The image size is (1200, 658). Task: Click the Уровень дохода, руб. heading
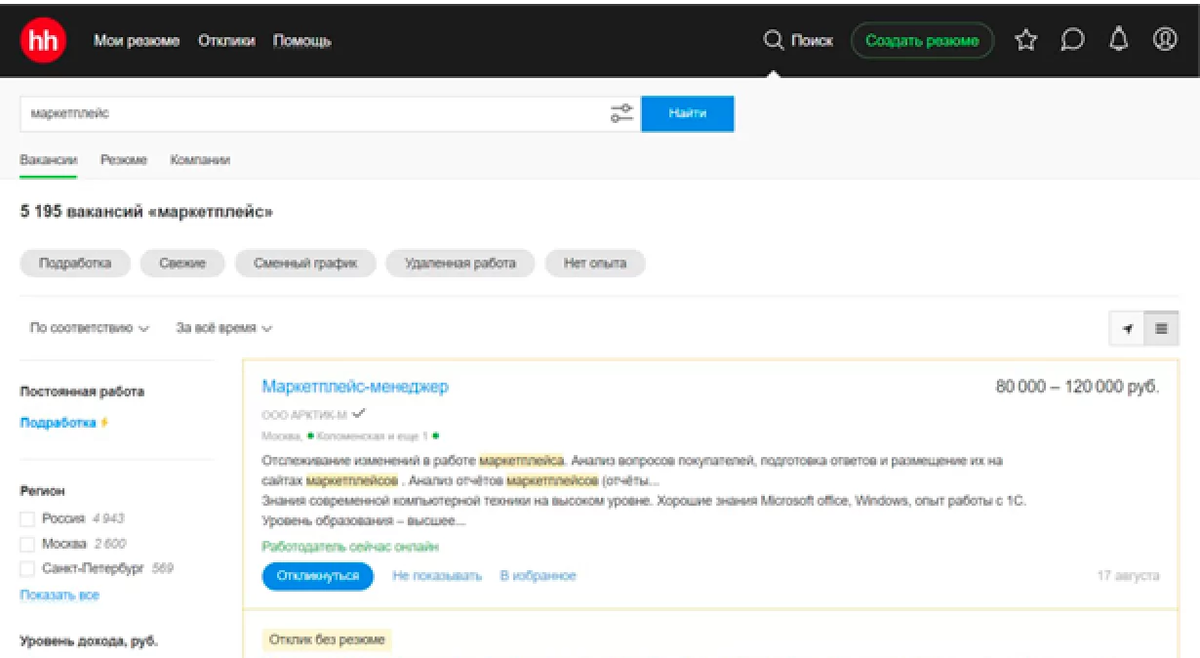[x=89, y=641]
